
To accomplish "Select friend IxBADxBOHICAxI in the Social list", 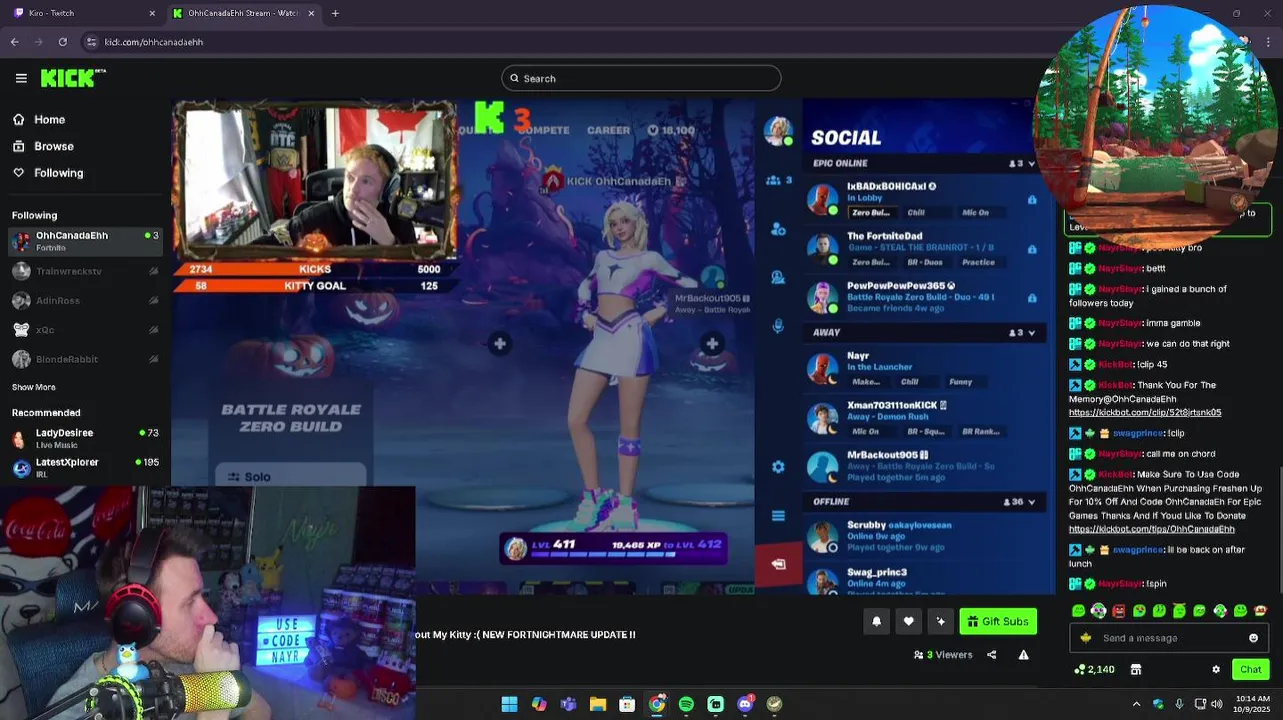I will pyautogui.click(x=925, y=199).
